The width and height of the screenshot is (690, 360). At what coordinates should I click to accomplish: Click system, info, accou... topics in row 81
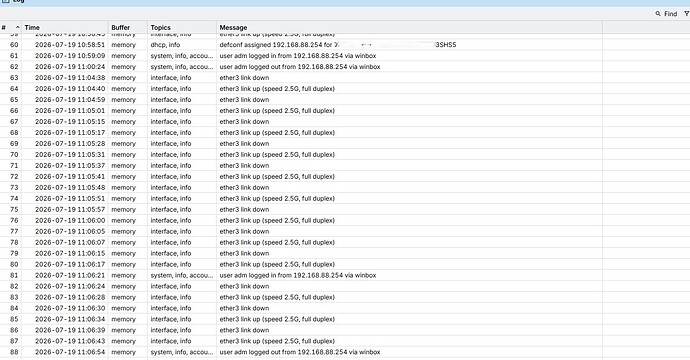(182, 276)
